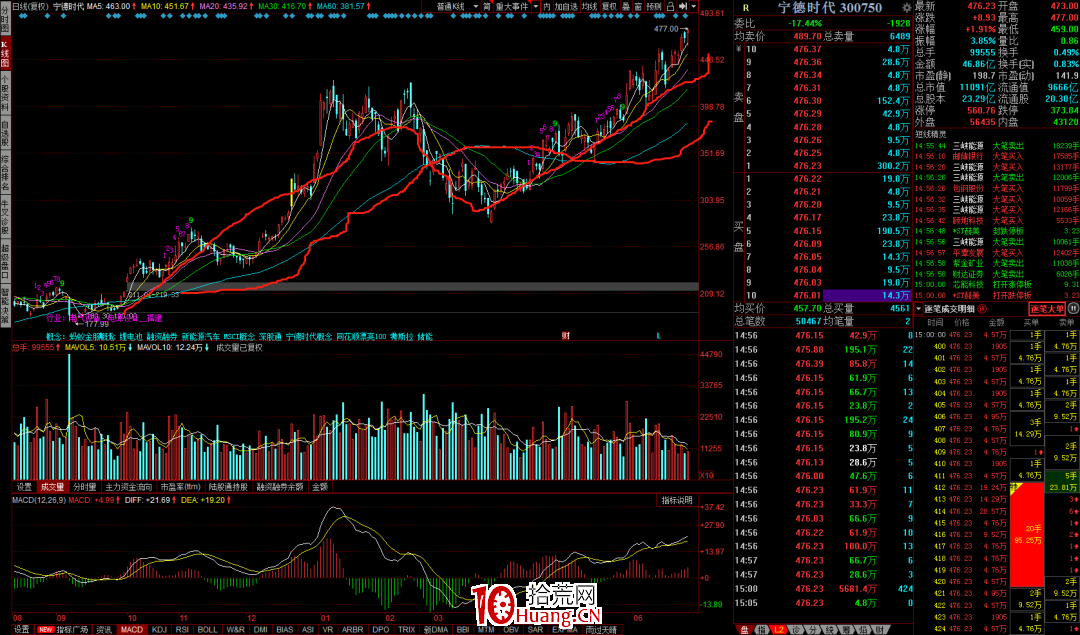This screenshot has width=1080, height=635.
Task: Click the 锂电池 concept link
Action: point(131,337)
